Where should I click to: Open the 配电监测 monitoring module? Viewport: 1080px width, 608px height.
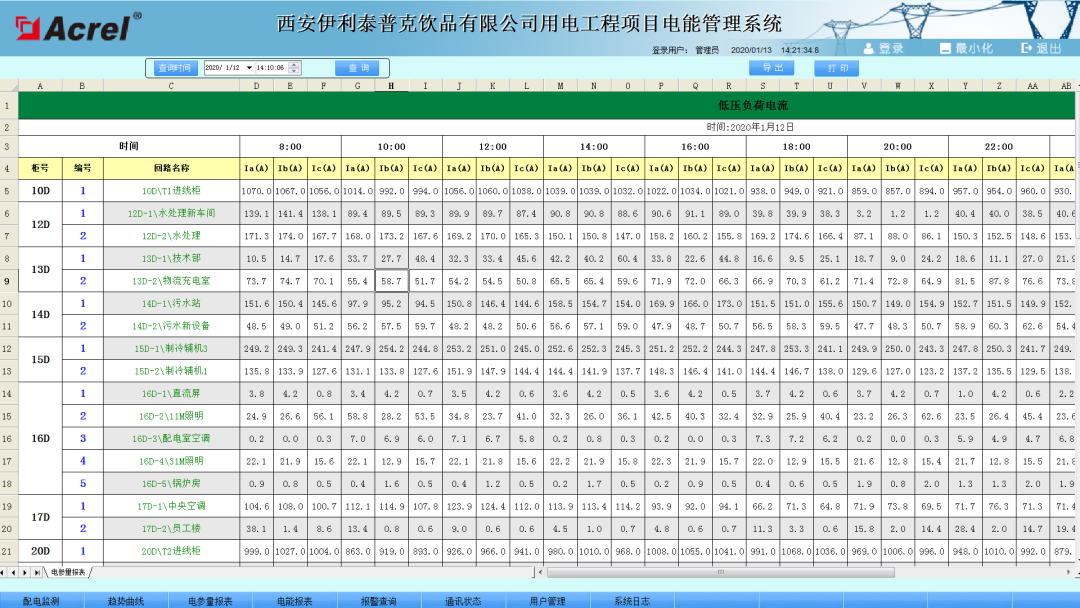pyautogui.click(x=43, y=600)
